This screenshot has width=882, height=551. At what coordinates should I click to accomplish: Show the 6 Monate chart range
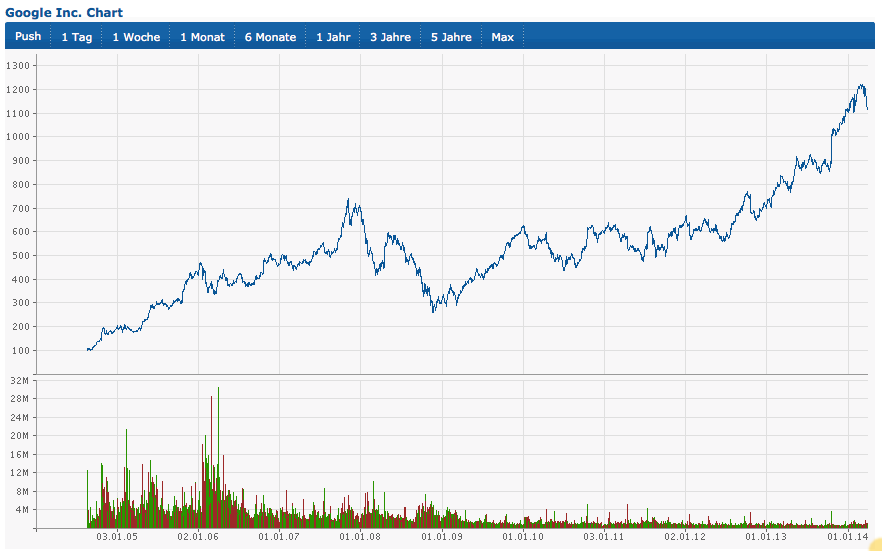(271, 37)
